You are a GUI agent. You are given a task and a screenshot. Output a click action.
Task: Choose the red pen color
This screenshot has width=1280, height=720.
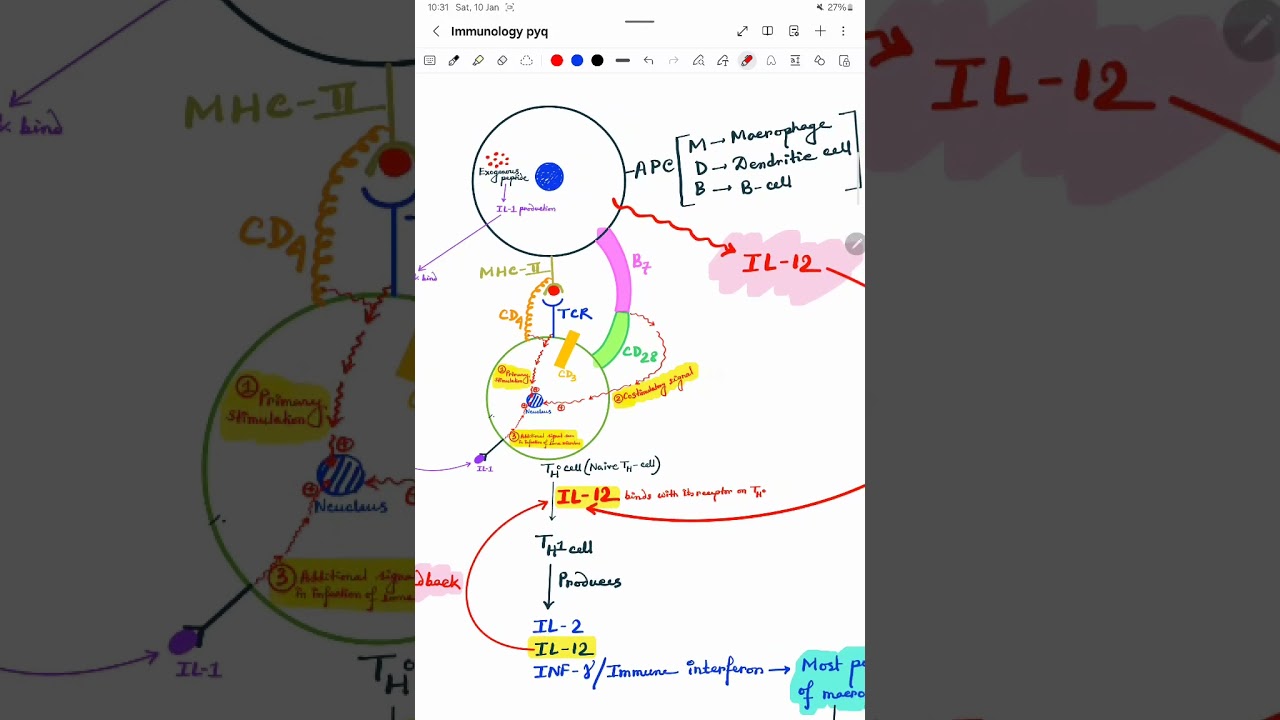pos(557,61)
